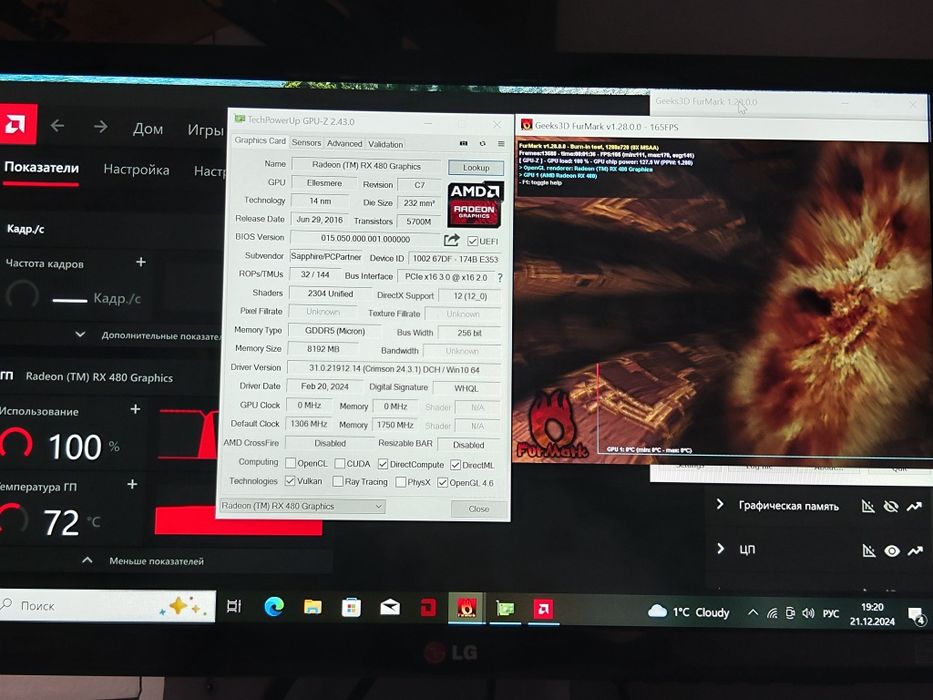Click the GPU-Z screenshot camera icon

click(x=464, y=143)
